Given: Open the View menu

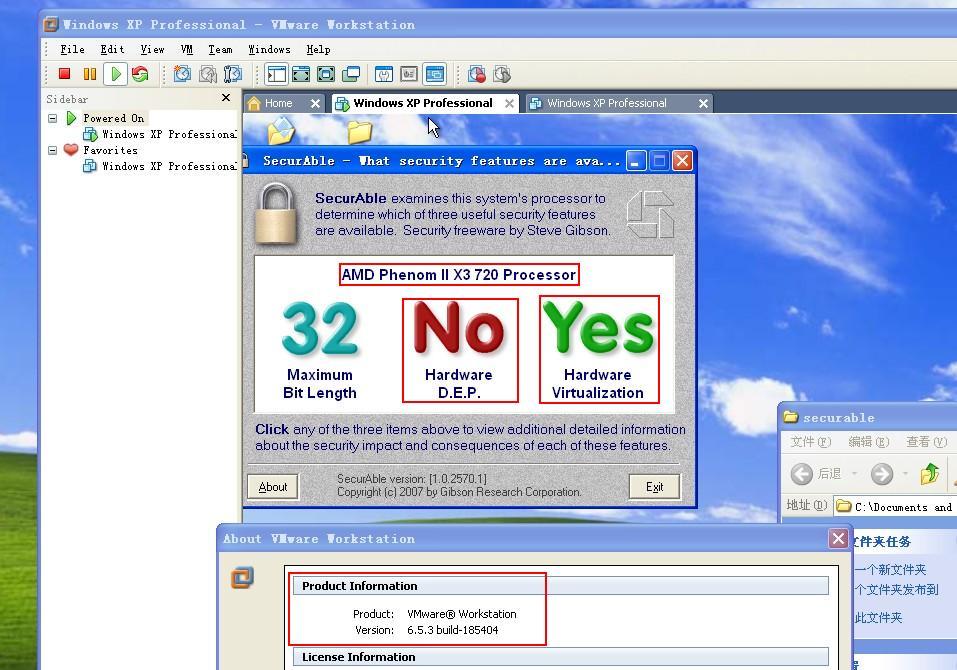Looking at the screenshot, I should [x=152, y=49].
